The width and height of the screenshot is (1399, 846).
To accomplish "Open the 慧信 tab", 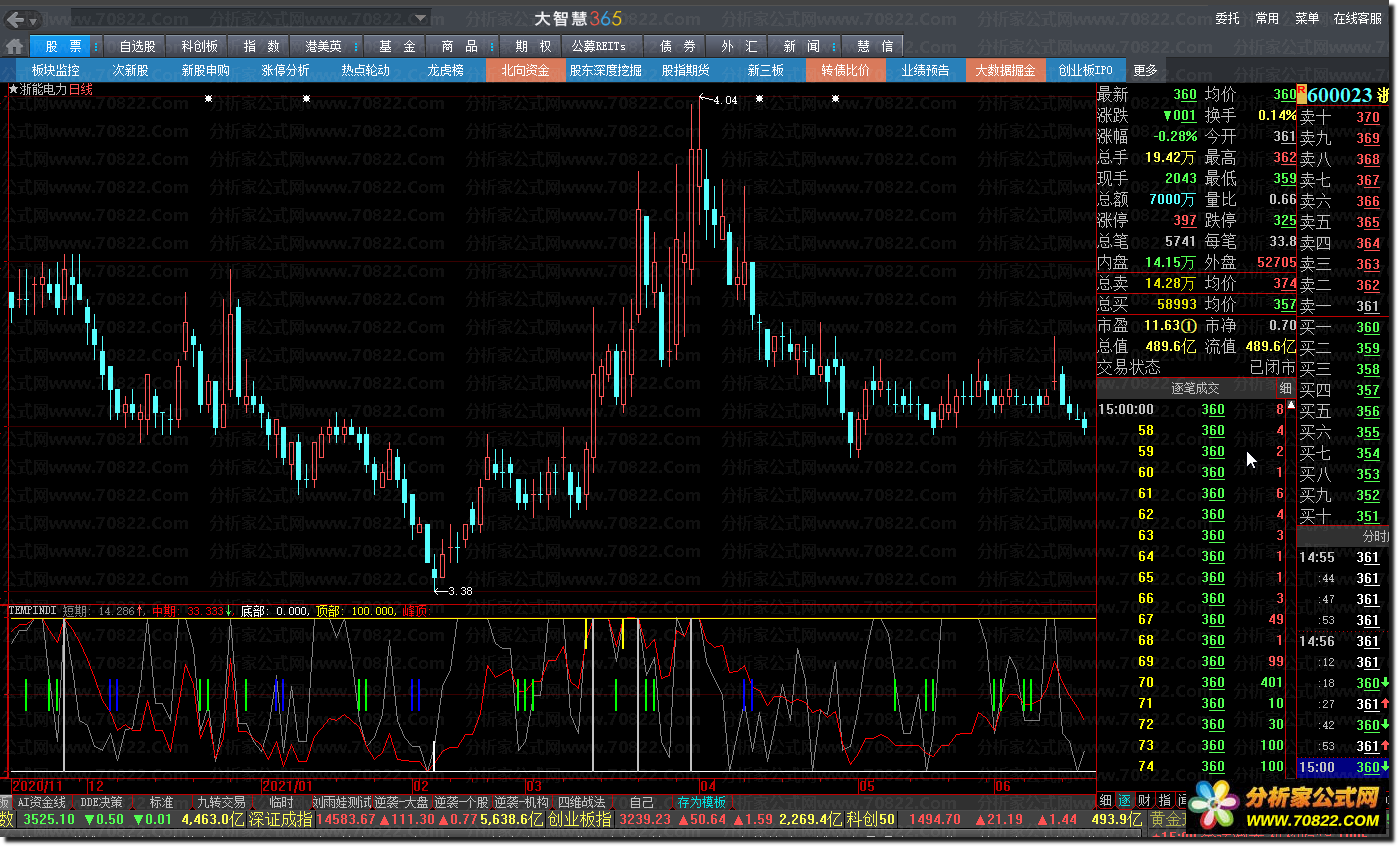I will 875,46.
